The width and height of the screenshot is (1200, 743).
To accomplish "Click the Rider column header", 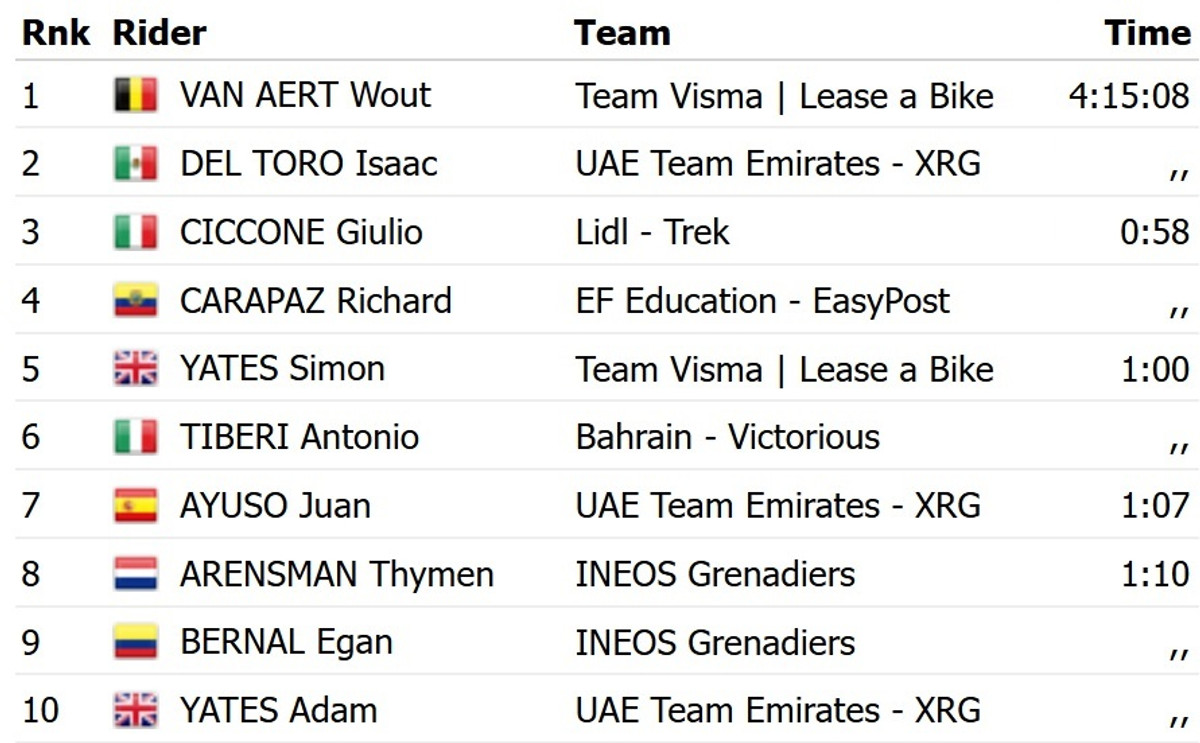I will pyautogui.click(x=159, y=33).
